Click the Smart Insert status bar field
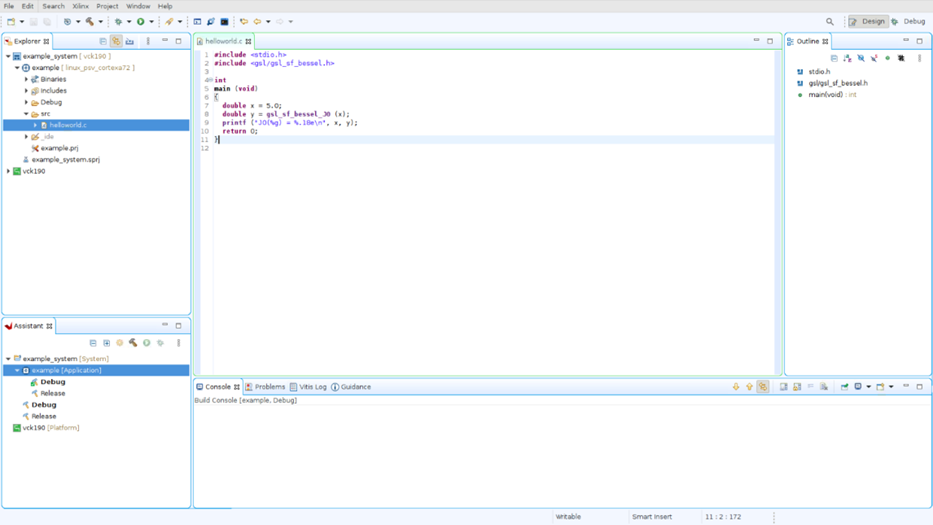 tap(652, 517)
